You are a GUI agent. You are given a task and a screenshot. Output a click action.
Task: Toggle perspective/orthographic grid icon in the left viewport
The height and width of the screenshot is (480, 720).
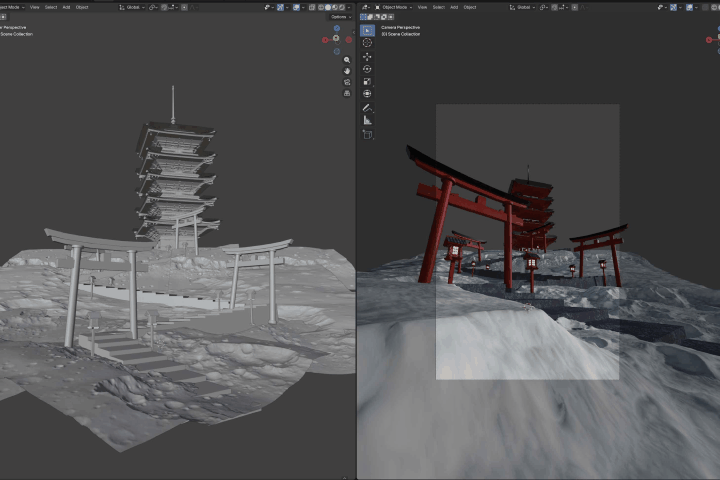pos(347,93)
